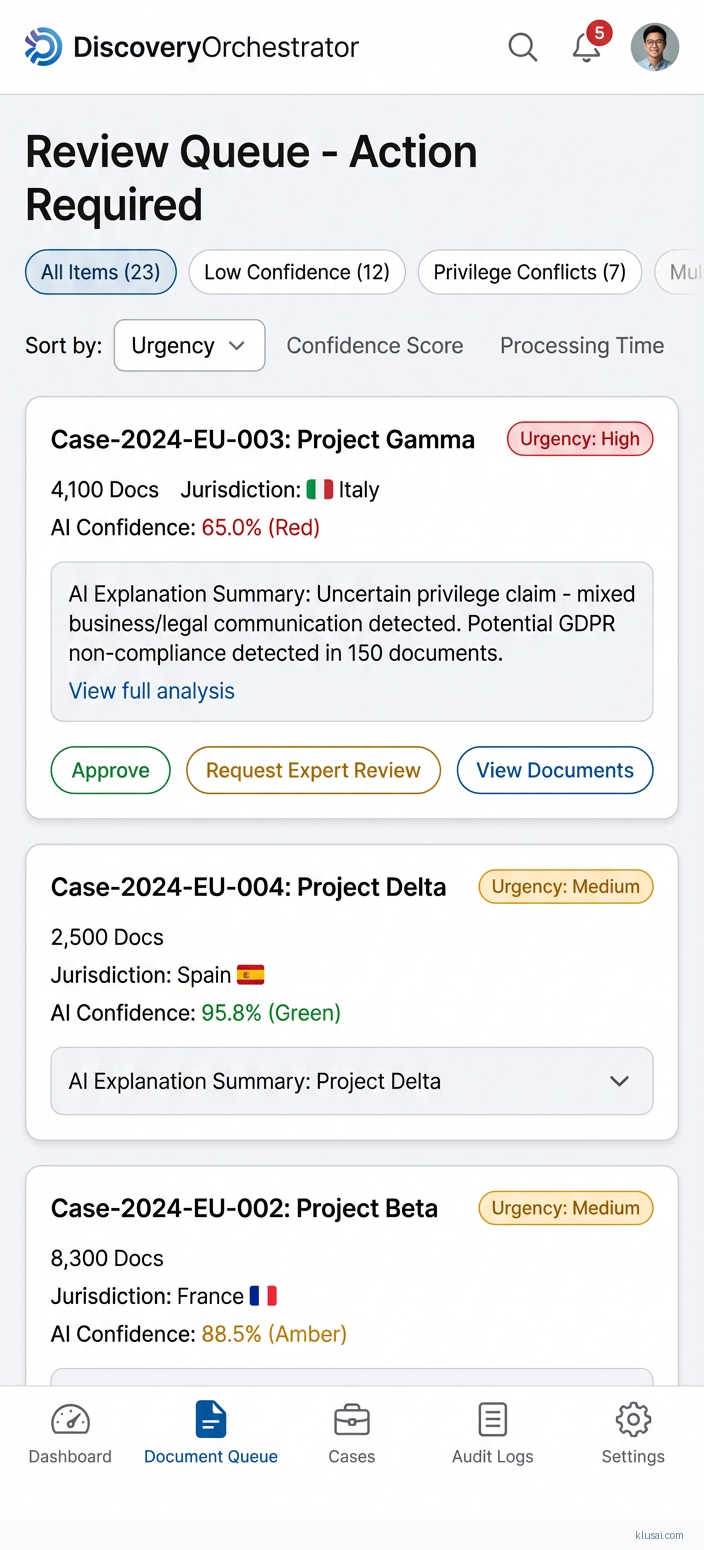
Task: Click the View full analysis link
Action: click(x=152, y=691)
